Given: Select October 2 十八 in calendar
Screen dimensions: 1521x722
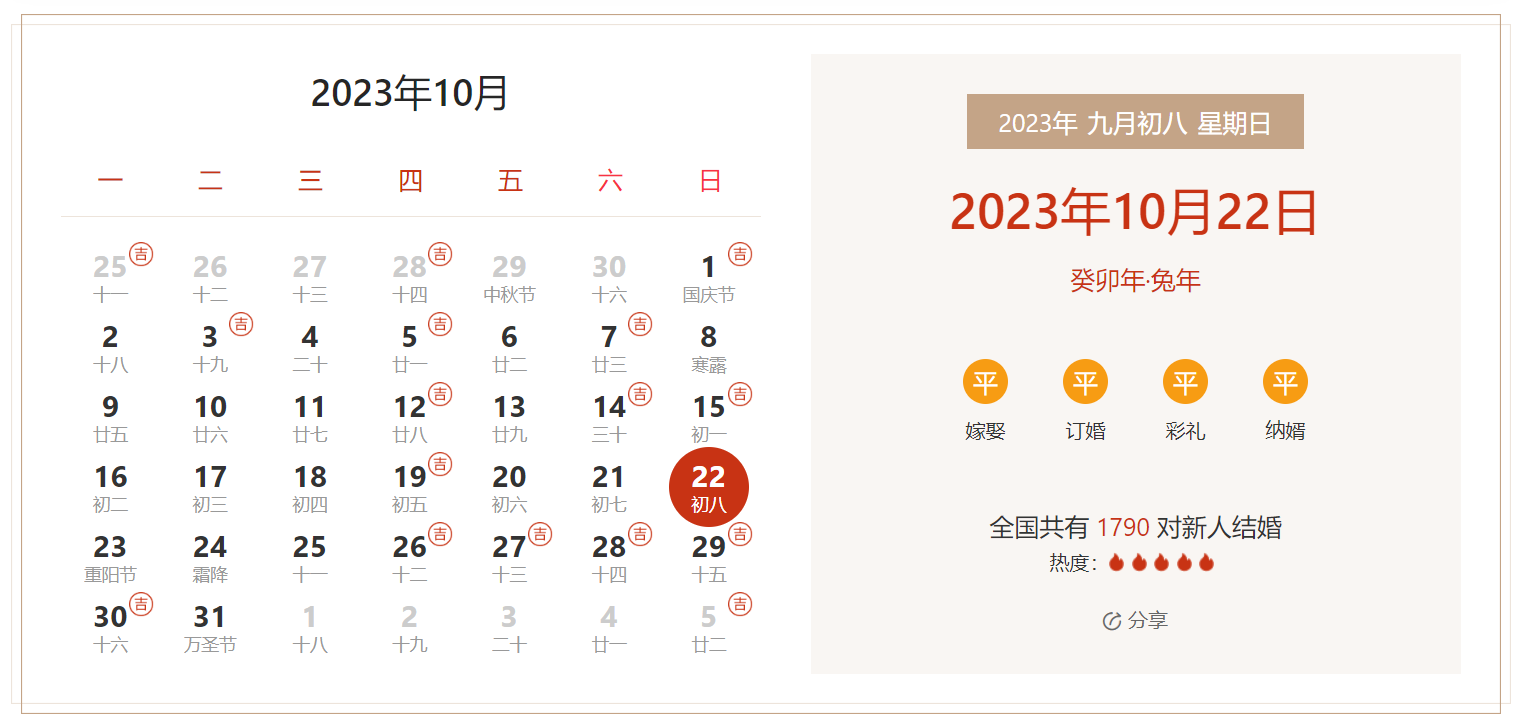Looking at the screenshot, I should point(110,348).
